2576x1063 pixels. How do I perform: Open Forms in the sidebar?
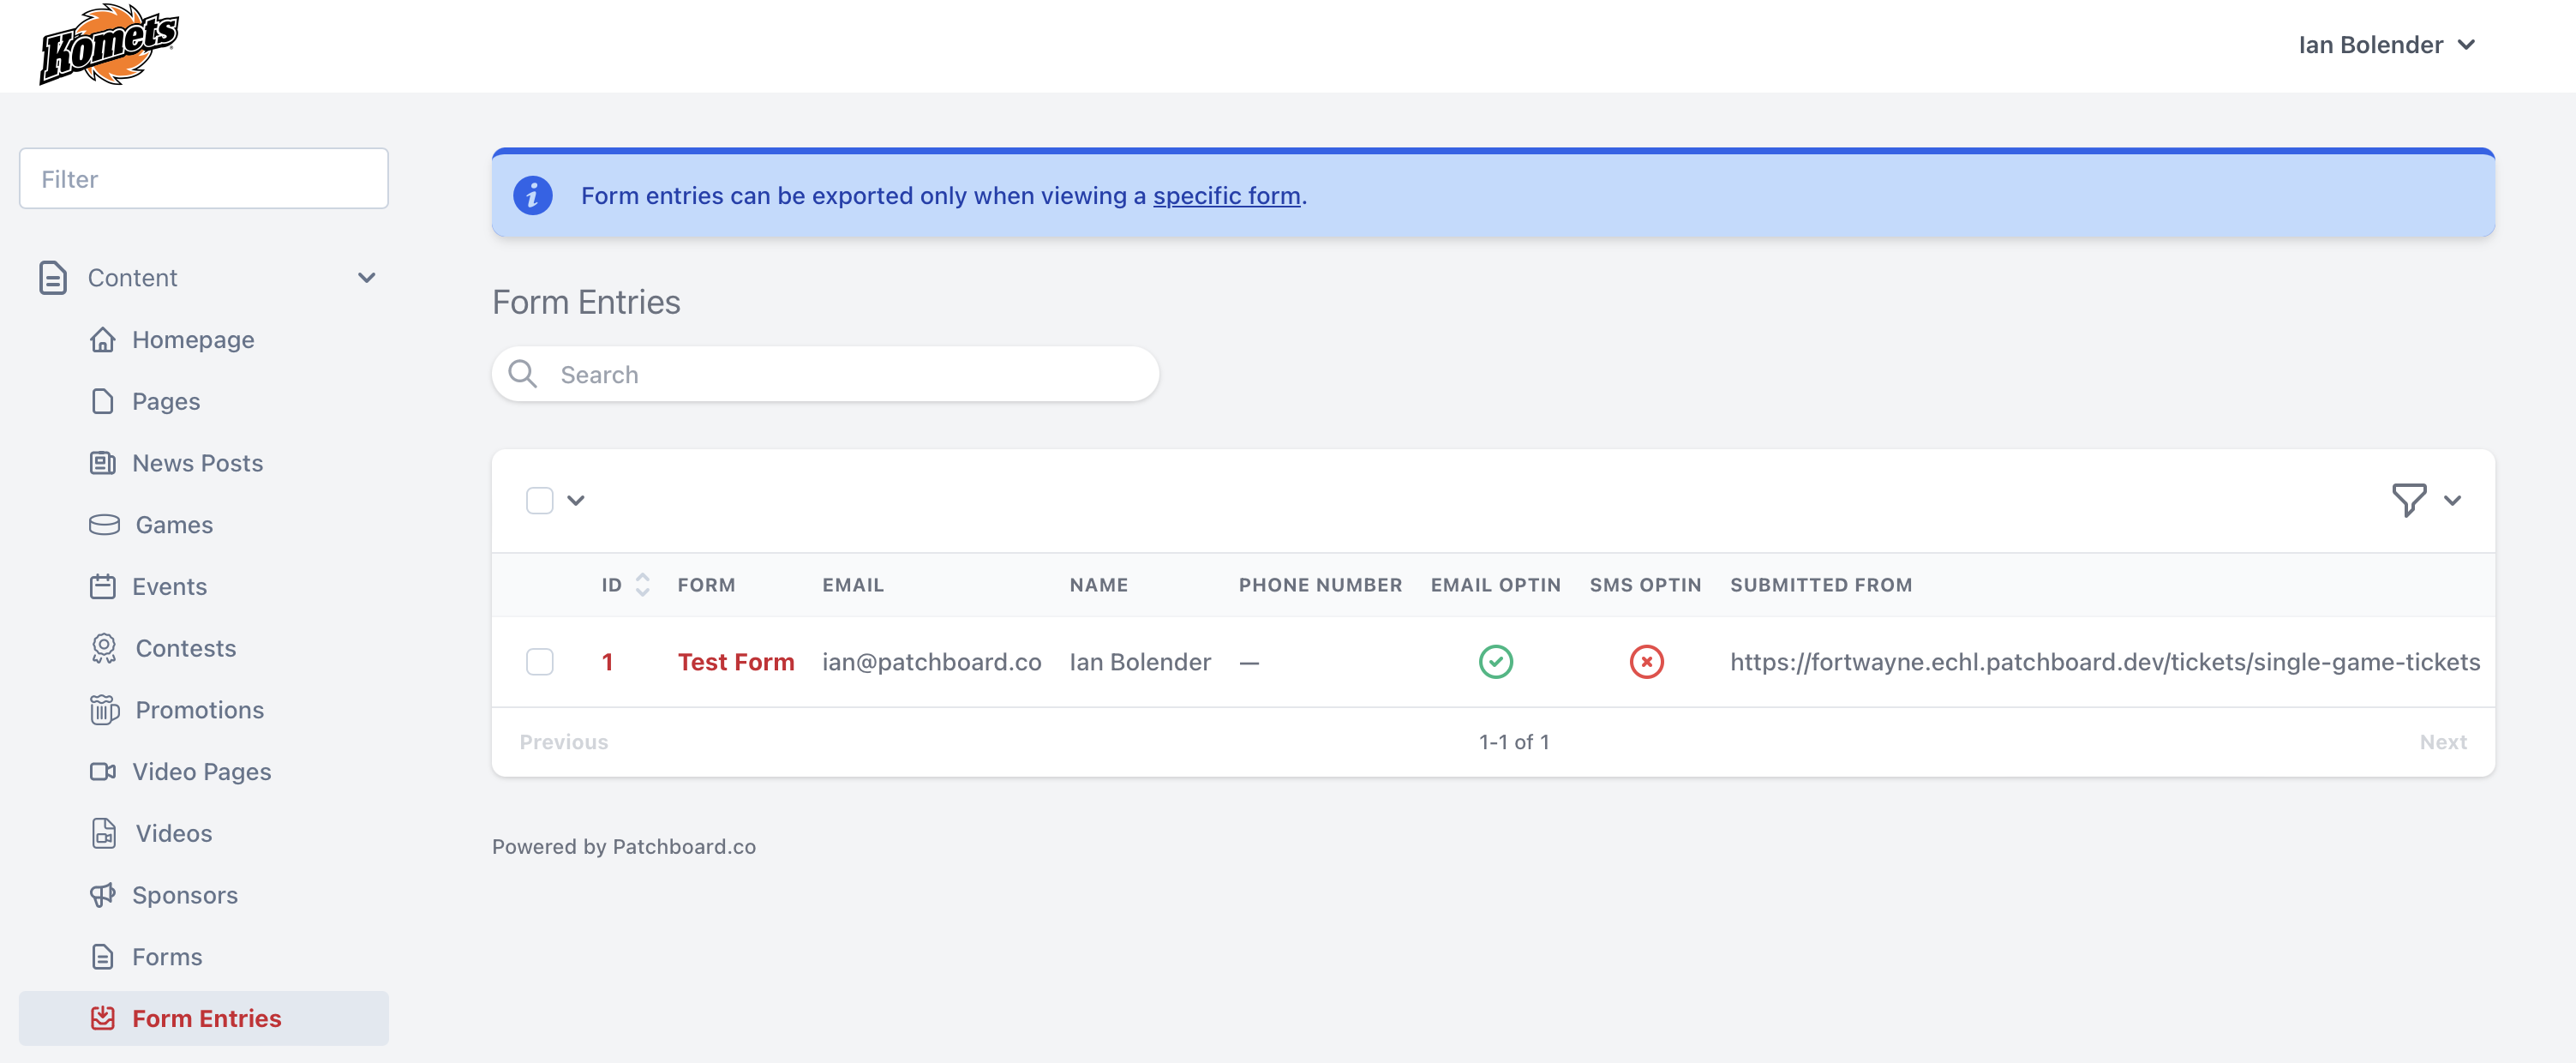tap(167, 957)
